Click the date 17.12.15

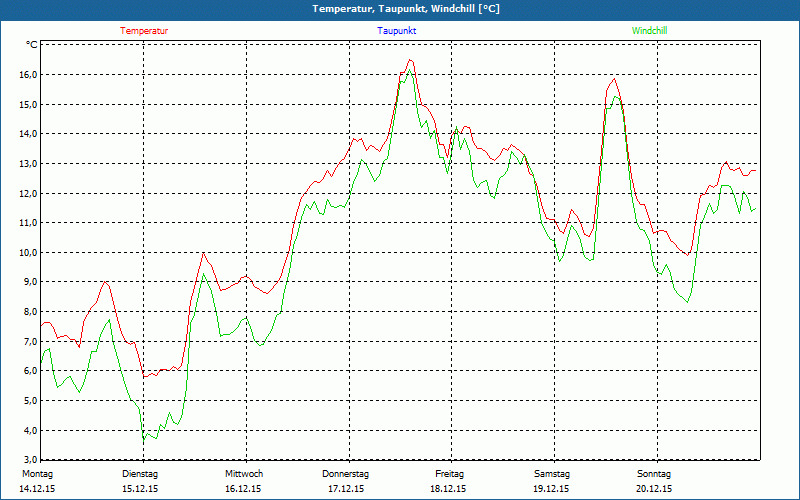coord(346,489)
